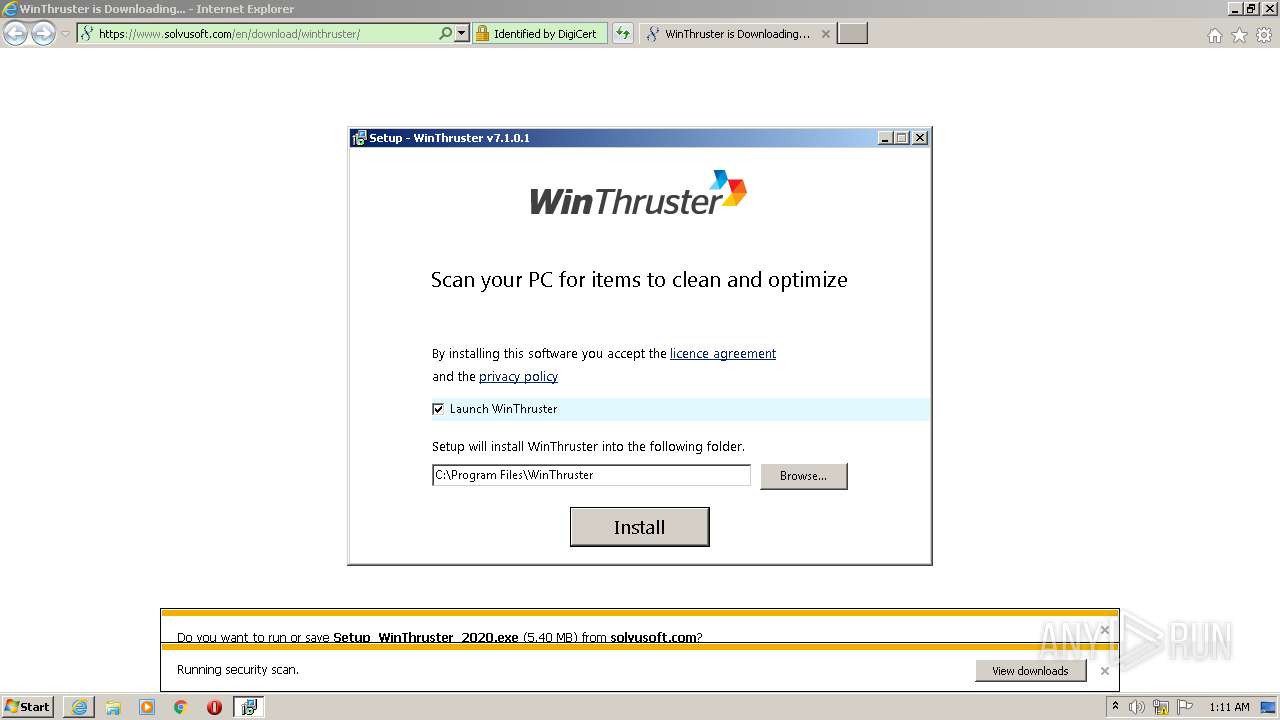Click the install folder path field
This screenshot has width=1280, height=720.
[591, 475]
